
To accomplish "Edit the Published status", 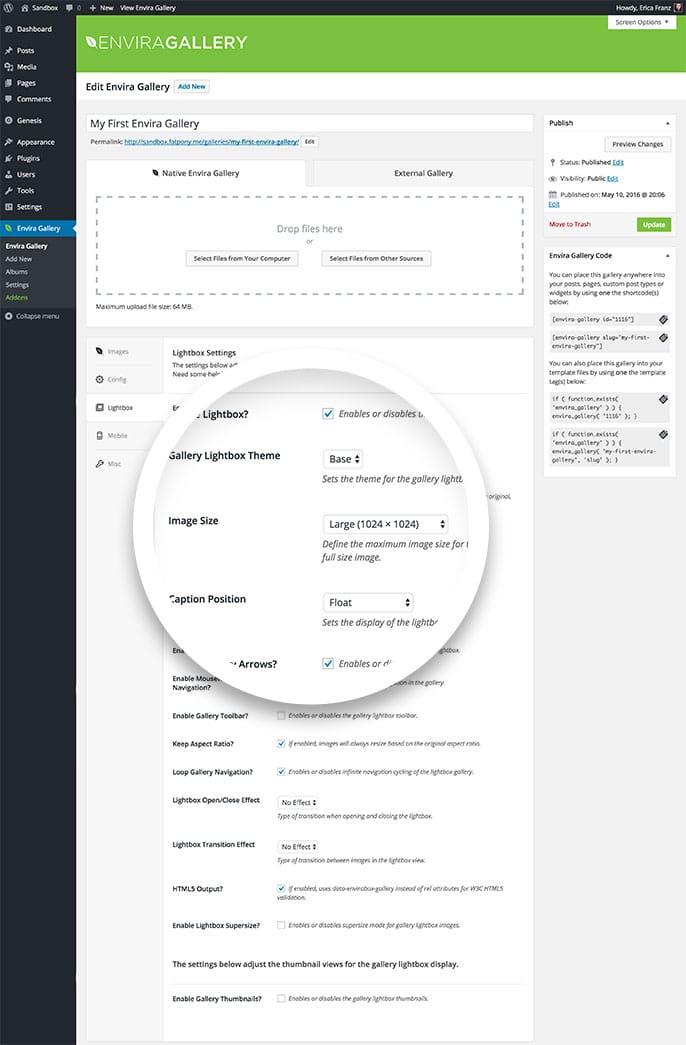I will tap(618, 163).
